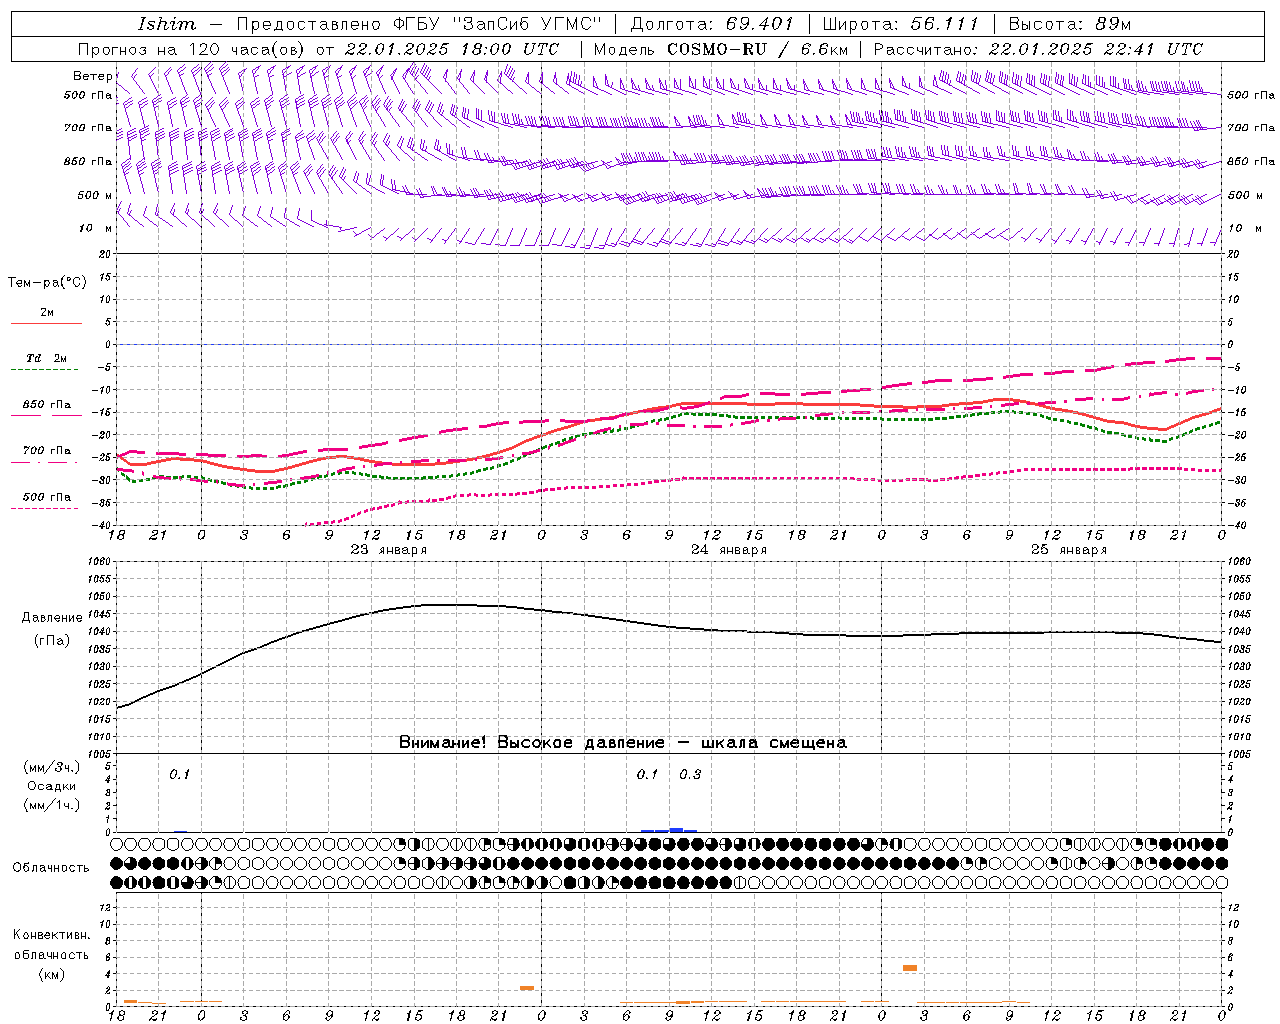Click the (мм/1ч.) precipitation unit label
Image resolution: width=1280 pixels, height=1024 pixels.
pos(52,805)
